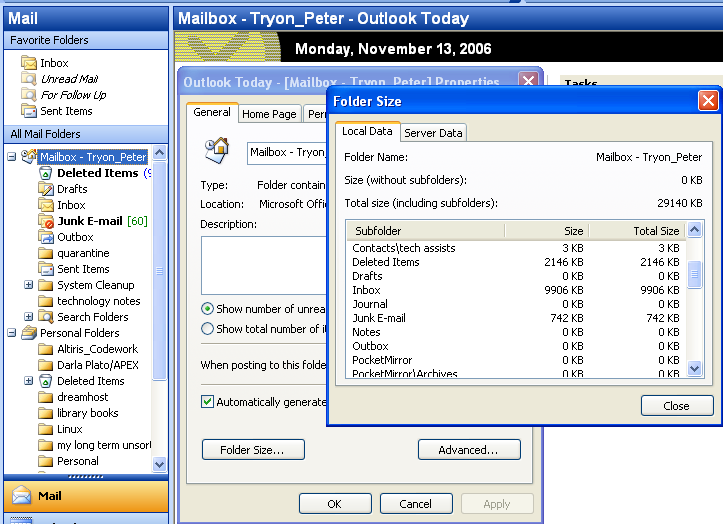Select the For Follow Up folder icon
This screenshot has width=723, height=524.
[28, 95]
